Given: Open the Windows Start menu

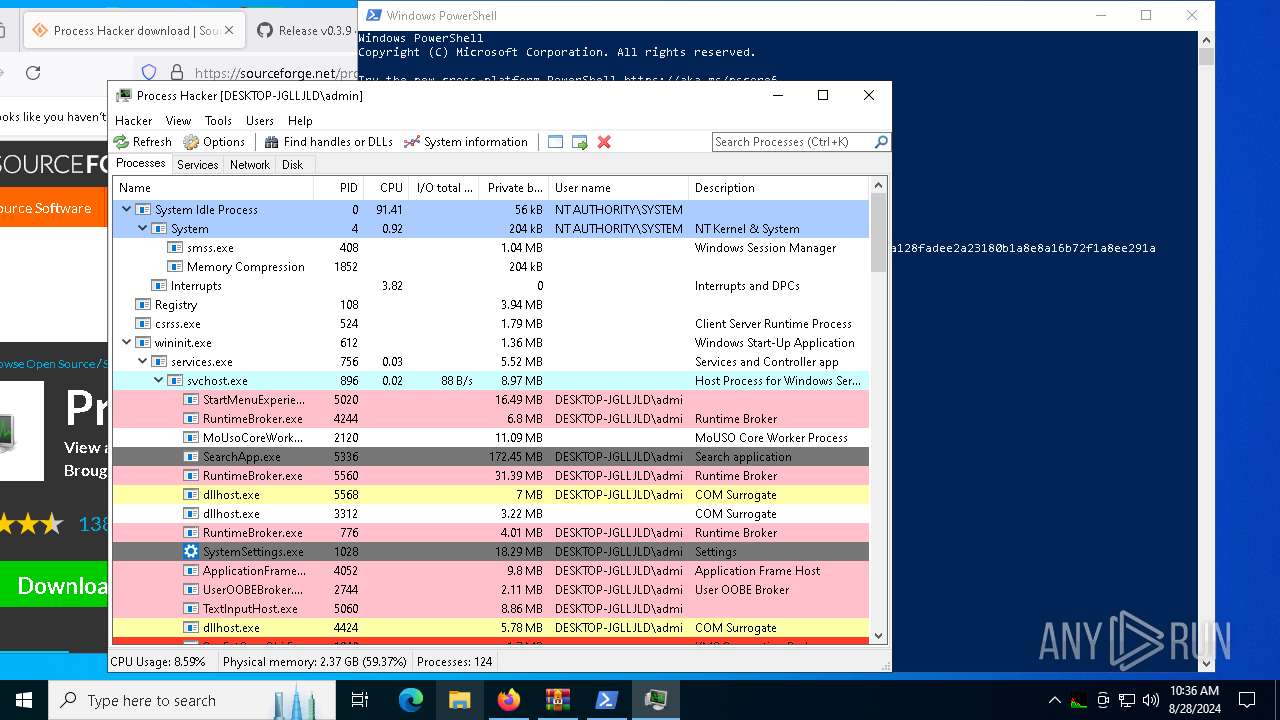Looking at the screenshot, I should 24,701.
